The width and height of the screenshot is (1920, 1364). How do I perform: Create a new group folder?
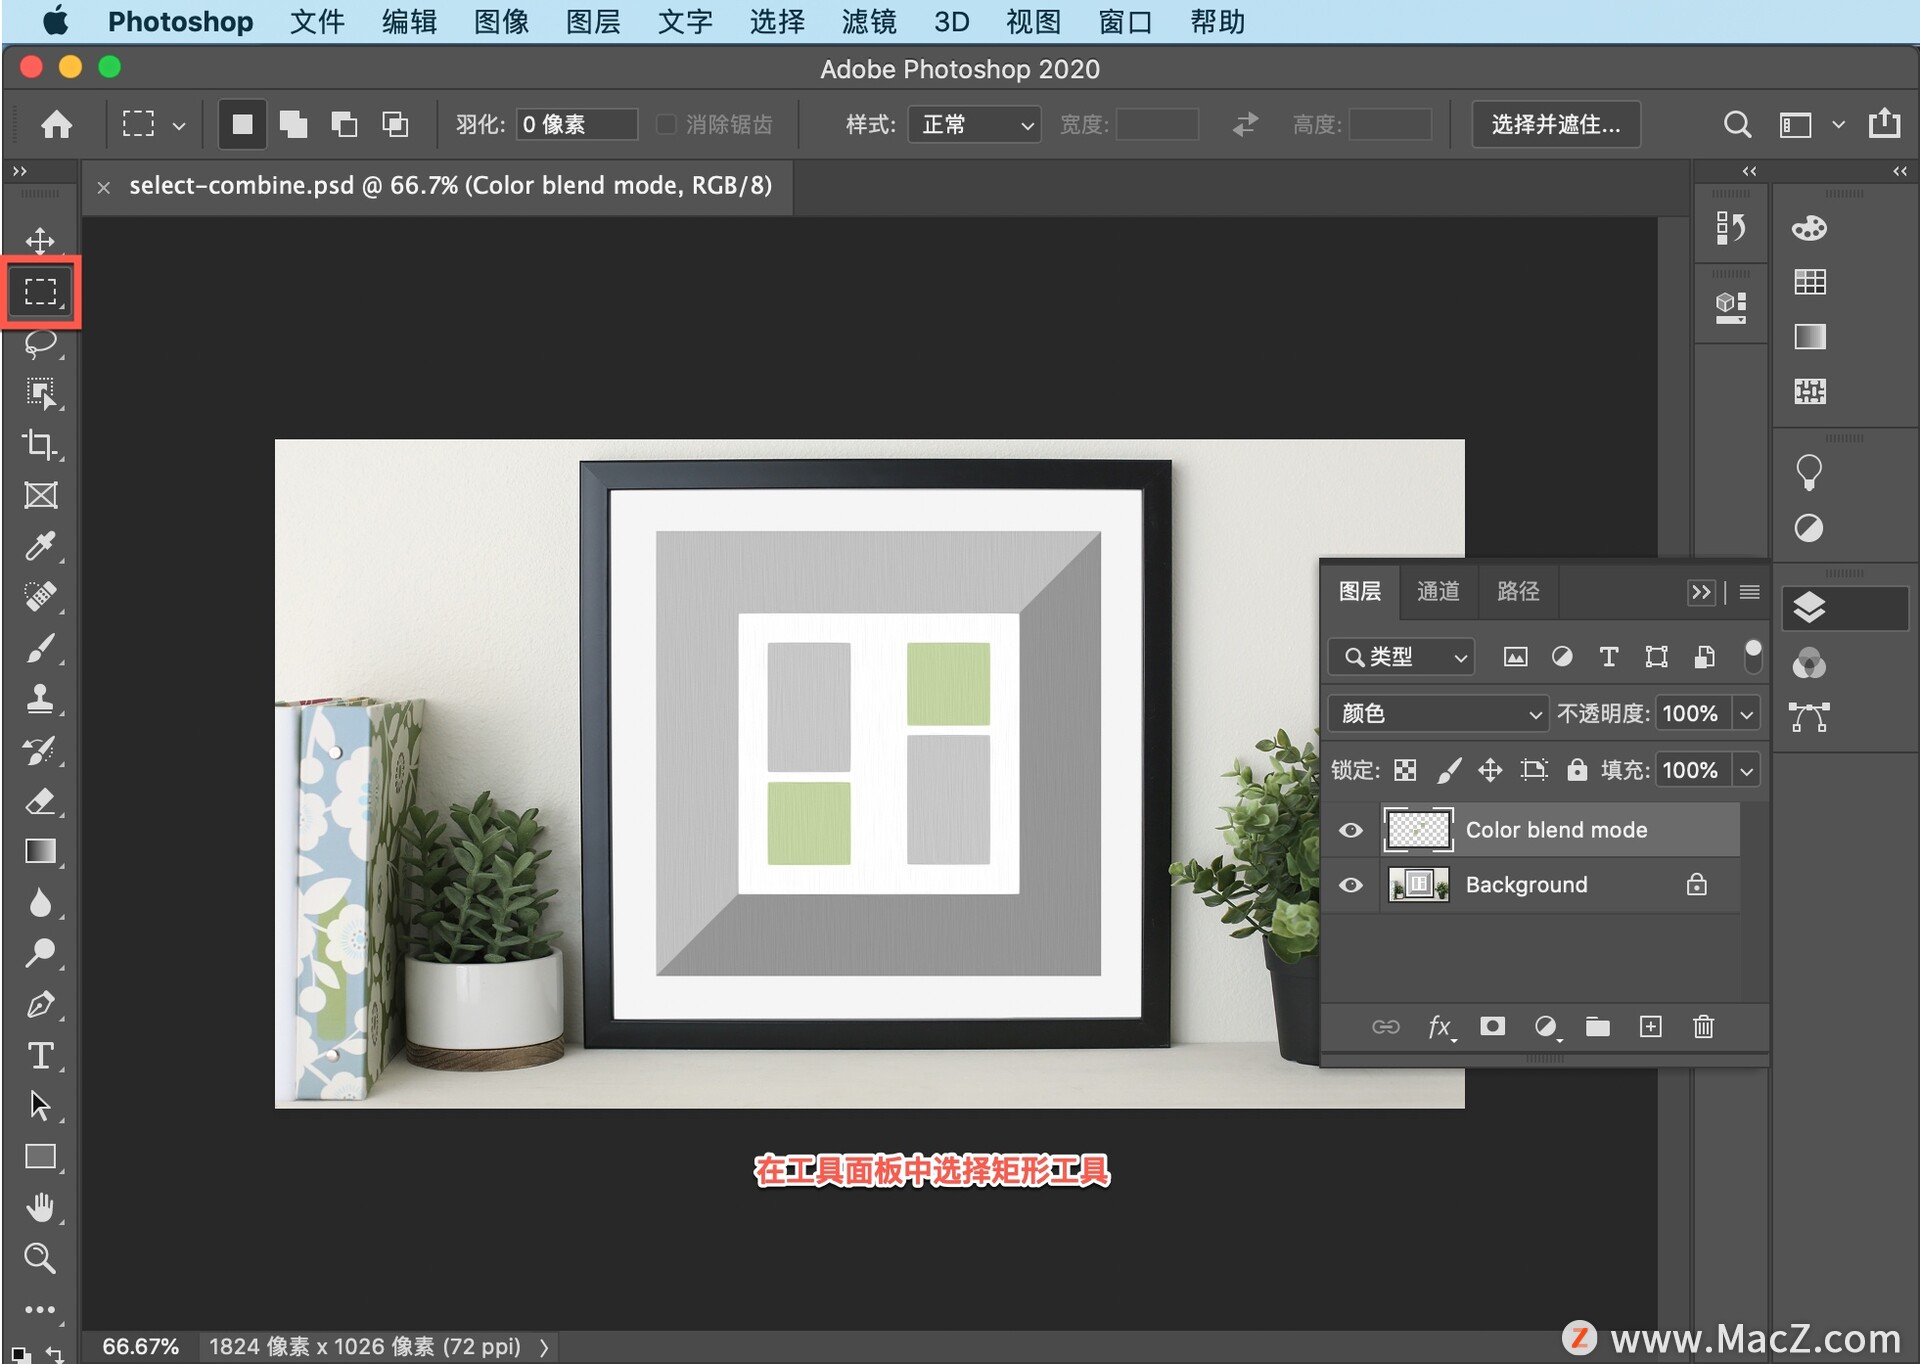click(x=1597, y=1026)
